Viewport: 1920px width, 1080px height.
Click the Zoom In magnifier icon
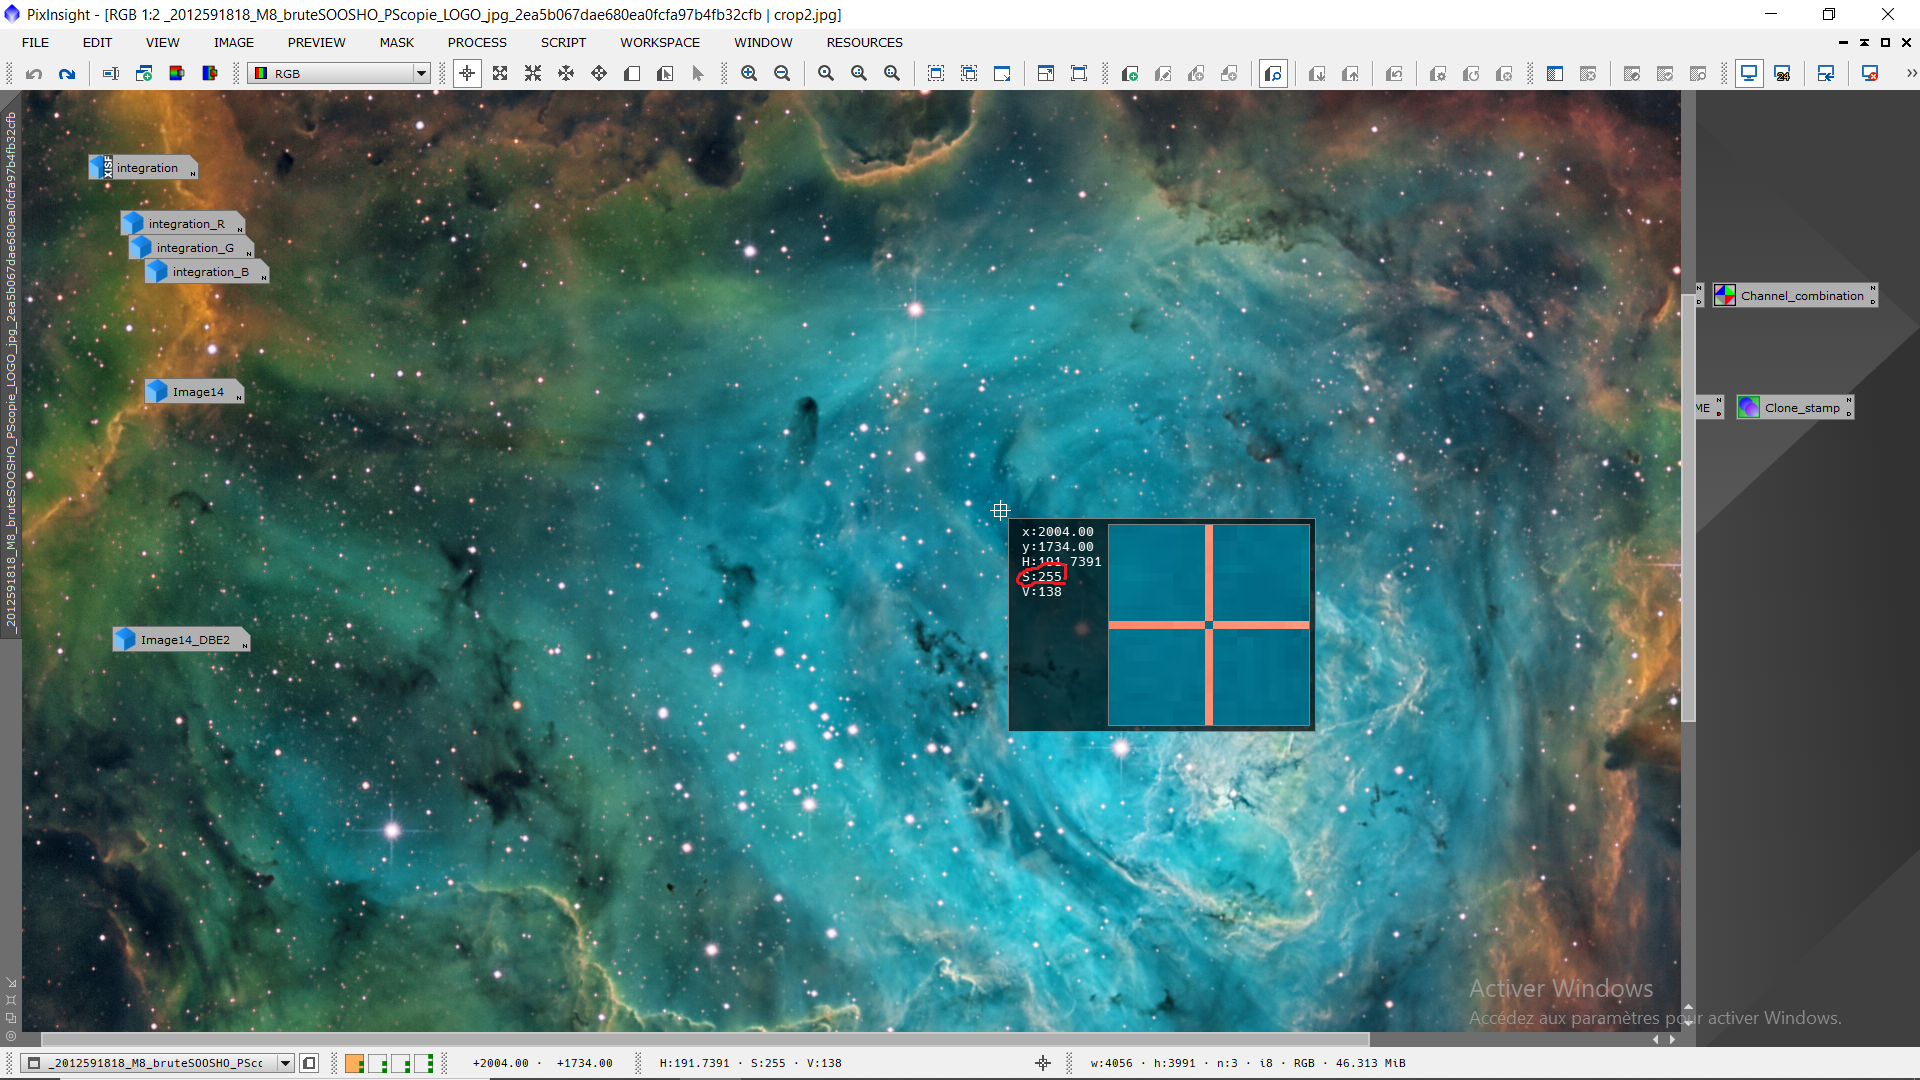[x=749, y=73]
